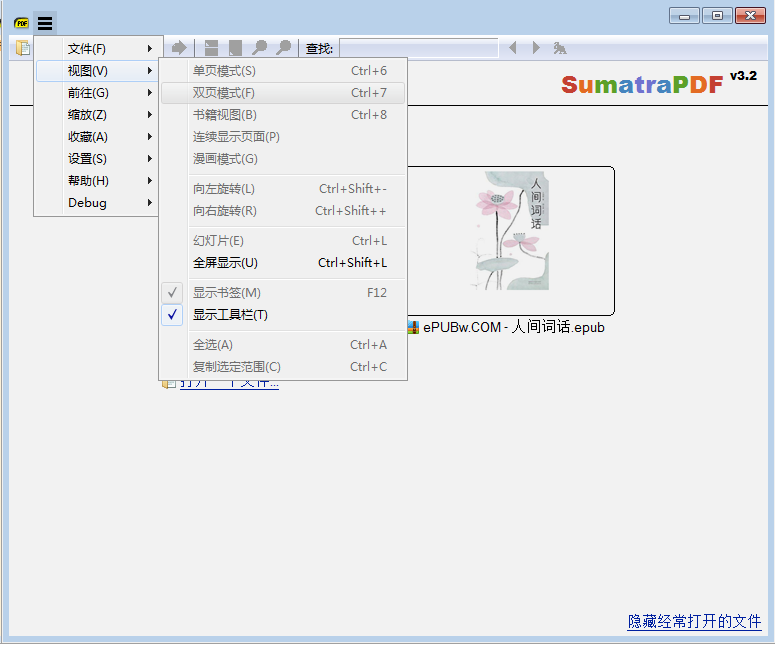Click the ePUBw.COM - 人间词话.epub filename

point(514,327)
